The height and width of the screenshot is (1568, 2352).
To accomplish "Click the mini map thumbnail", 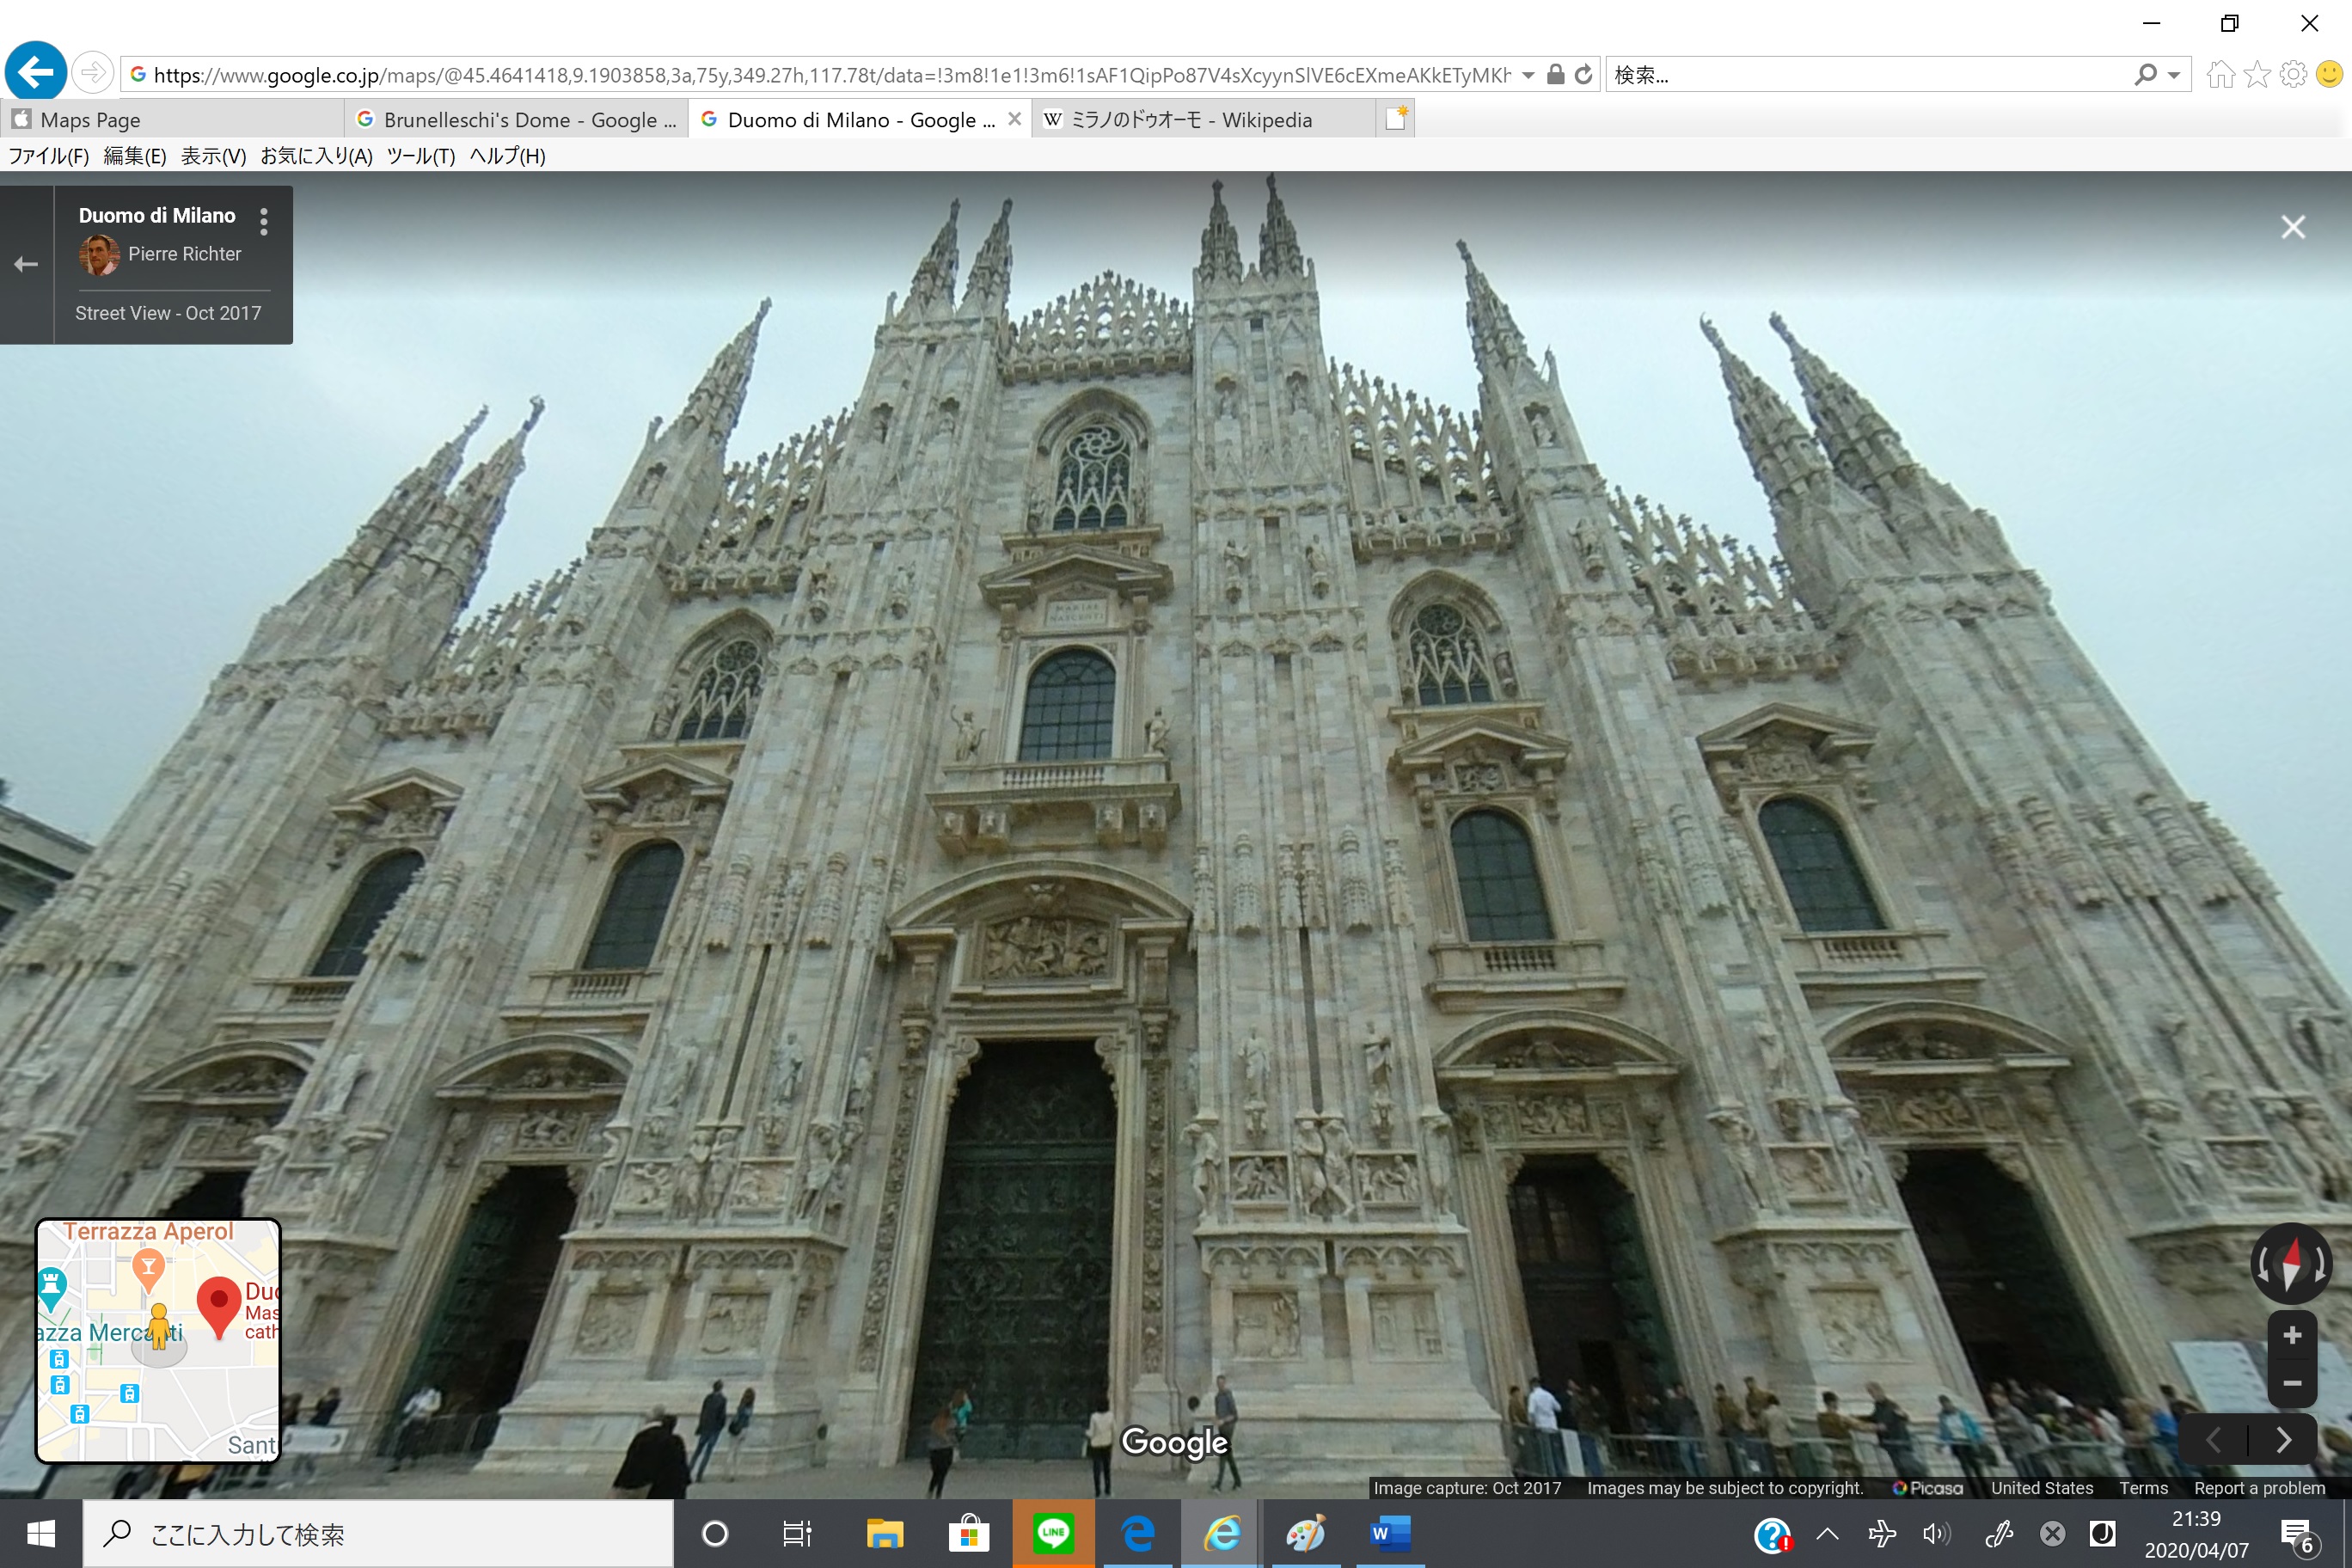I will point(158,1340).
